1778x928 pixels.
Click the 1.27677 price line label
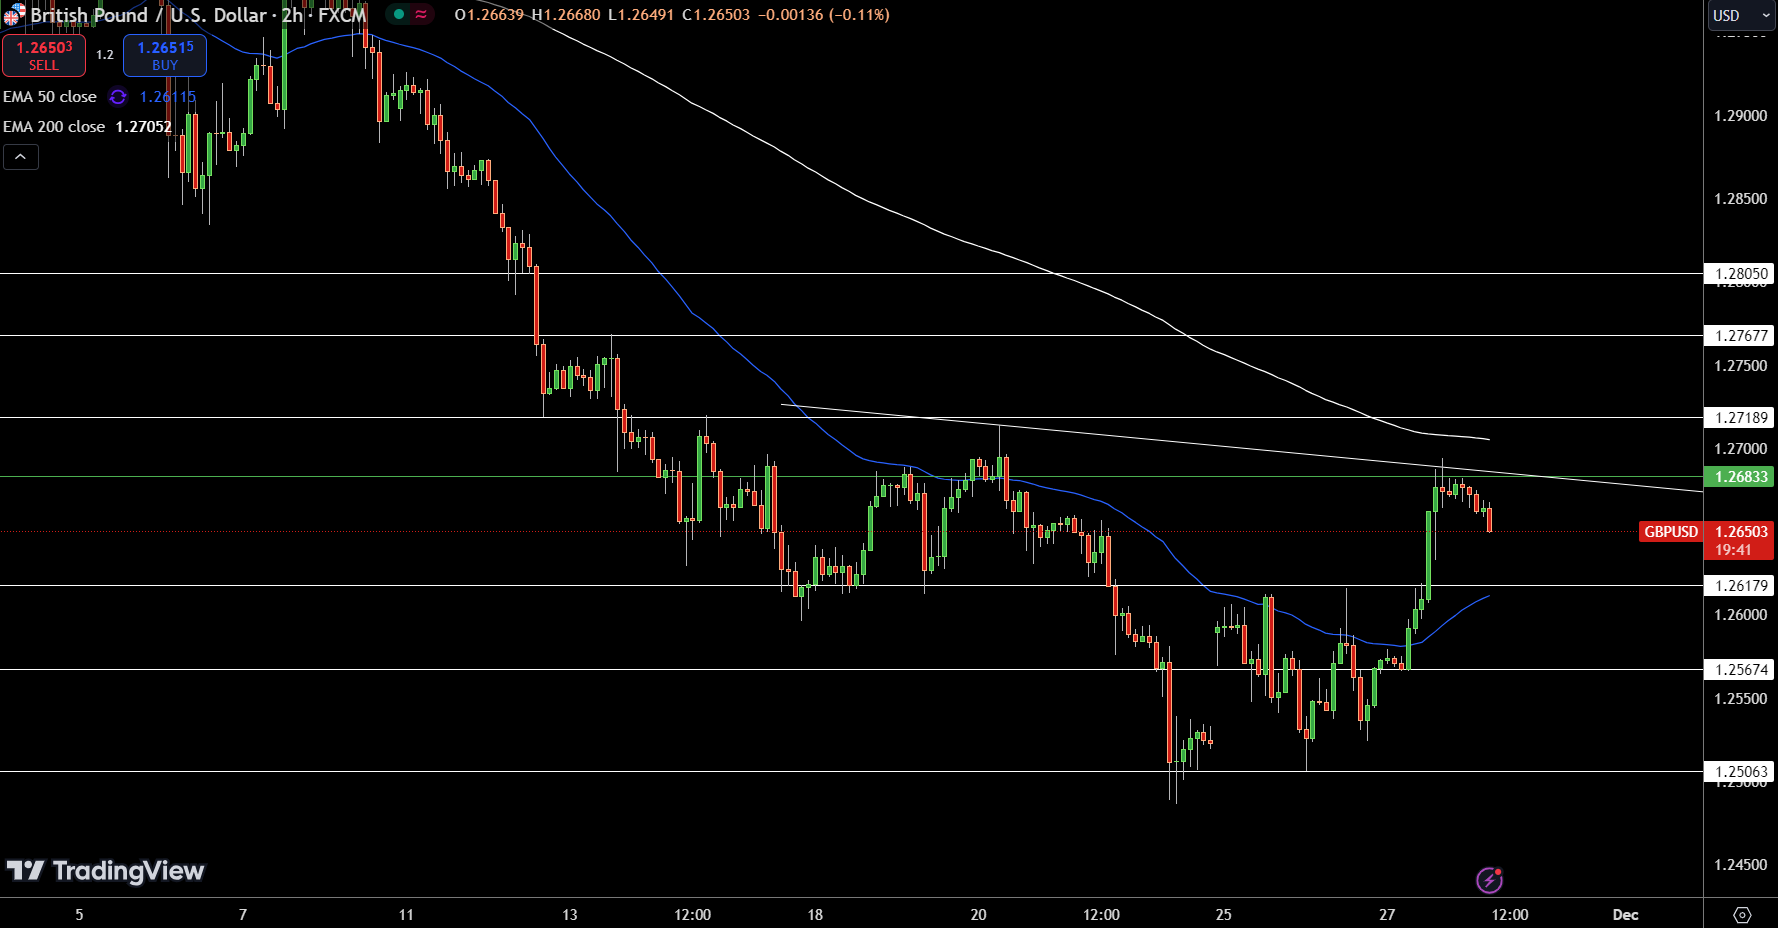[1741, 336]
